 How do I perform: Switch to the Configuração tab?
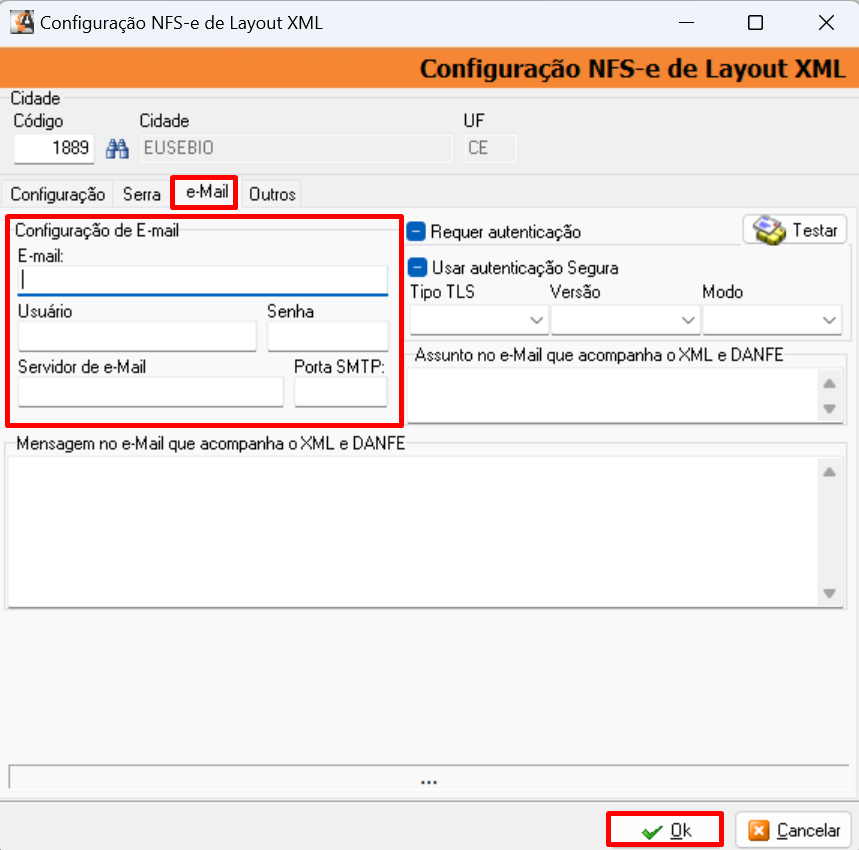pos(58,194)
